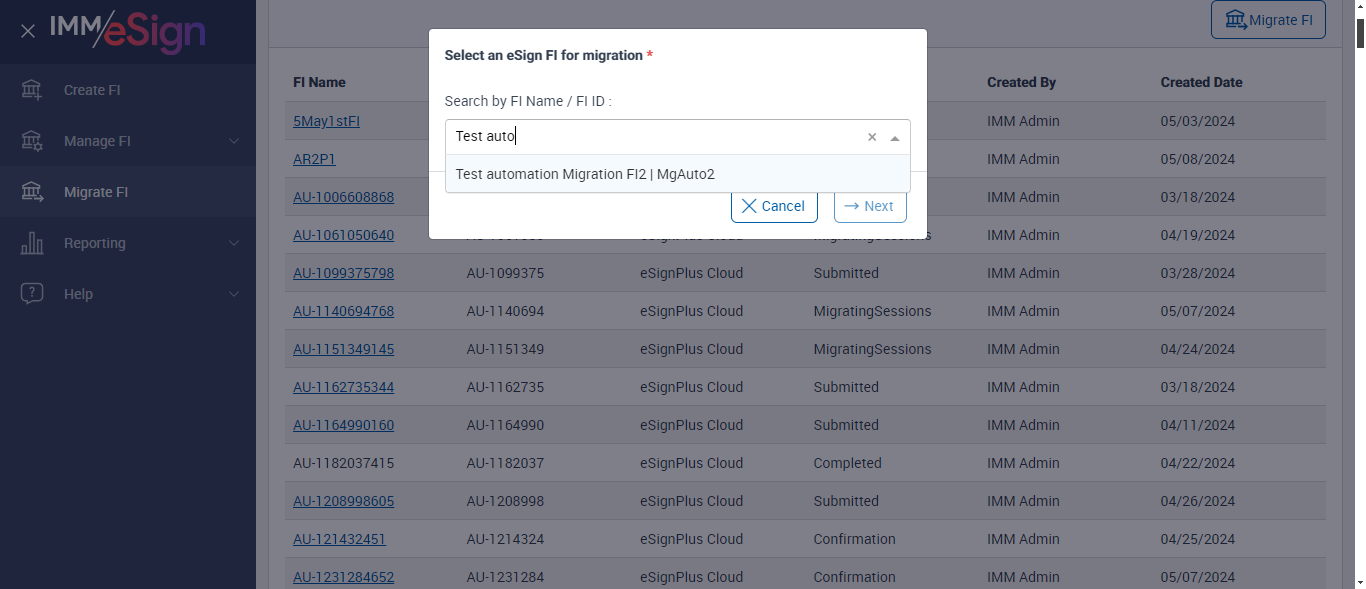The image size is (1366, 589).
Task: Click the Help question mark icon
Action: point(32,294)
